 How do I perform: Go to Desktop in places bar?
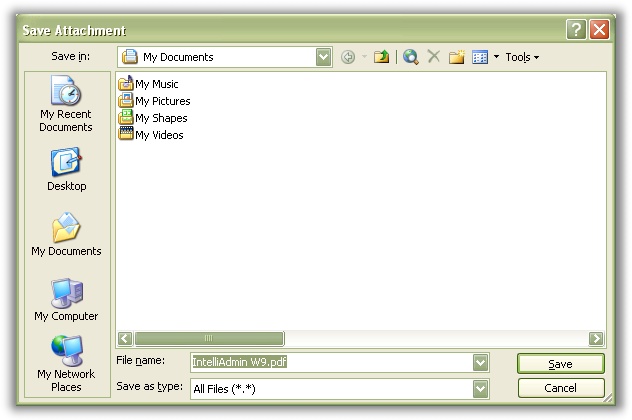pyautogui.click(x=67, y=169)
